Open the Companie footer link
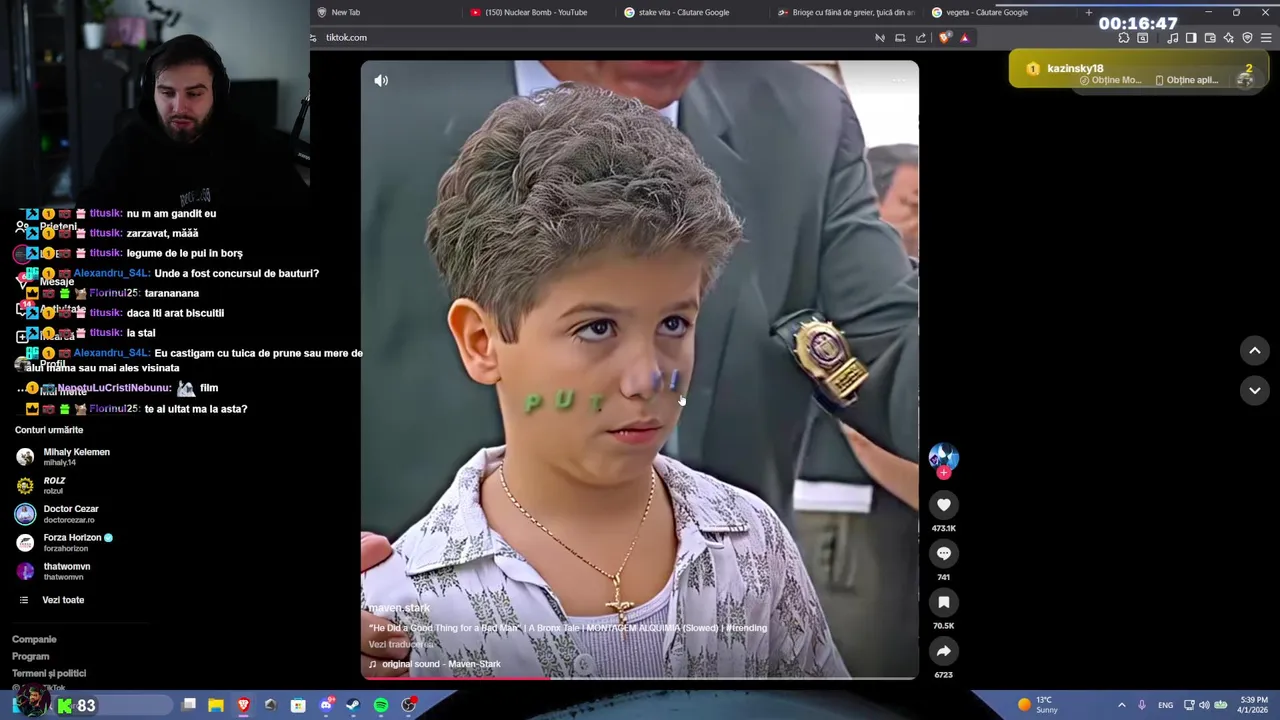The width and height of the screenshot is (1280, 720). (34, 639)
